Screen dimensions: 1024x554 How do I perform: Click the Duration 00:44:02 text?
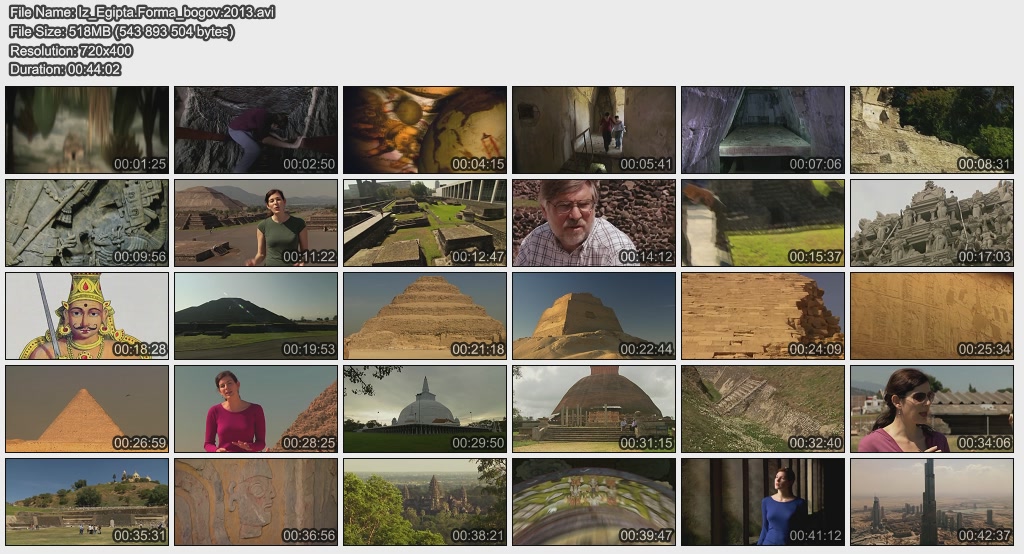pos(65,69)
